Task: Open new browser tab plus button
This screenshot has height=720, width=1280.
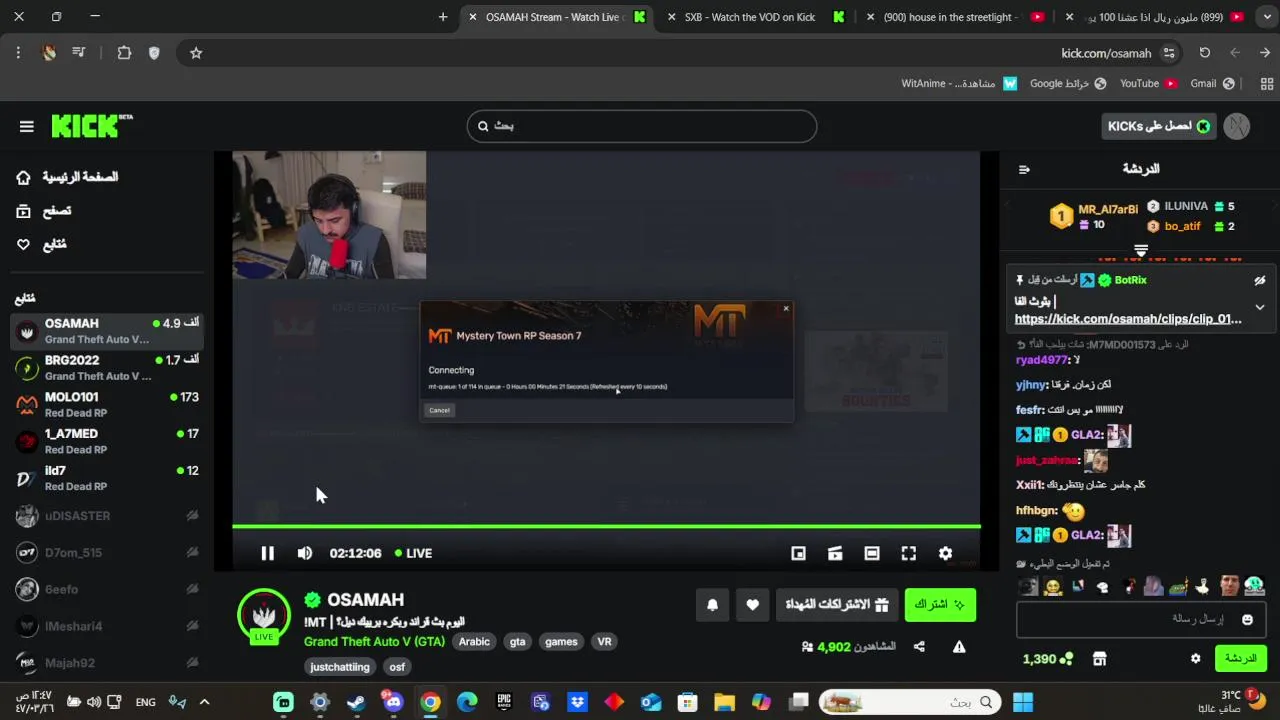Action: (x=443, y=17)
